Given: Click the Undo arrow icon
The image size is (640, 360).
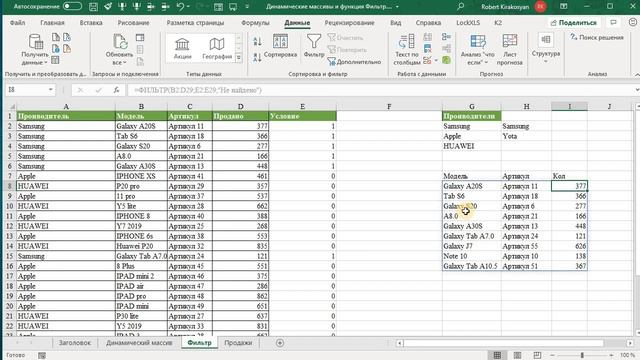Looking at the screenshot, I should coord(180,7).
